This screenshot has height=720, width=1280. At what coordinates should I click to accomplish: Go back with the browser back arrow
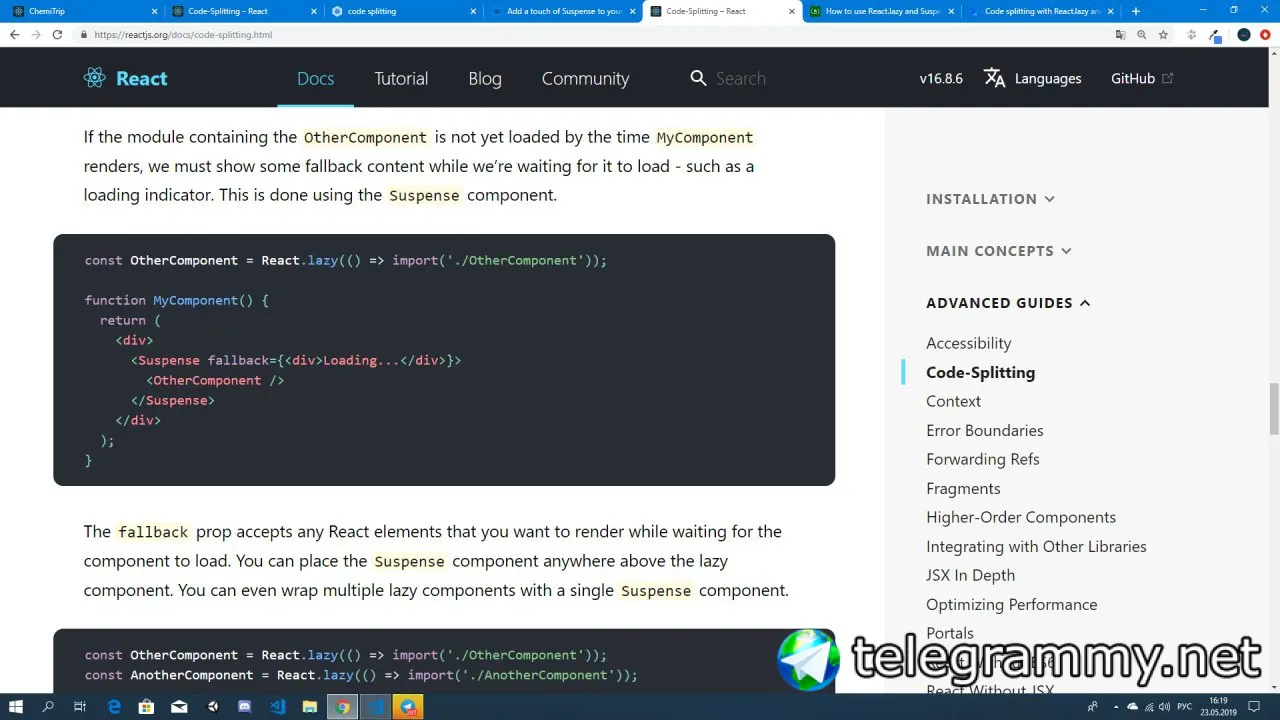tap(14, 34)
